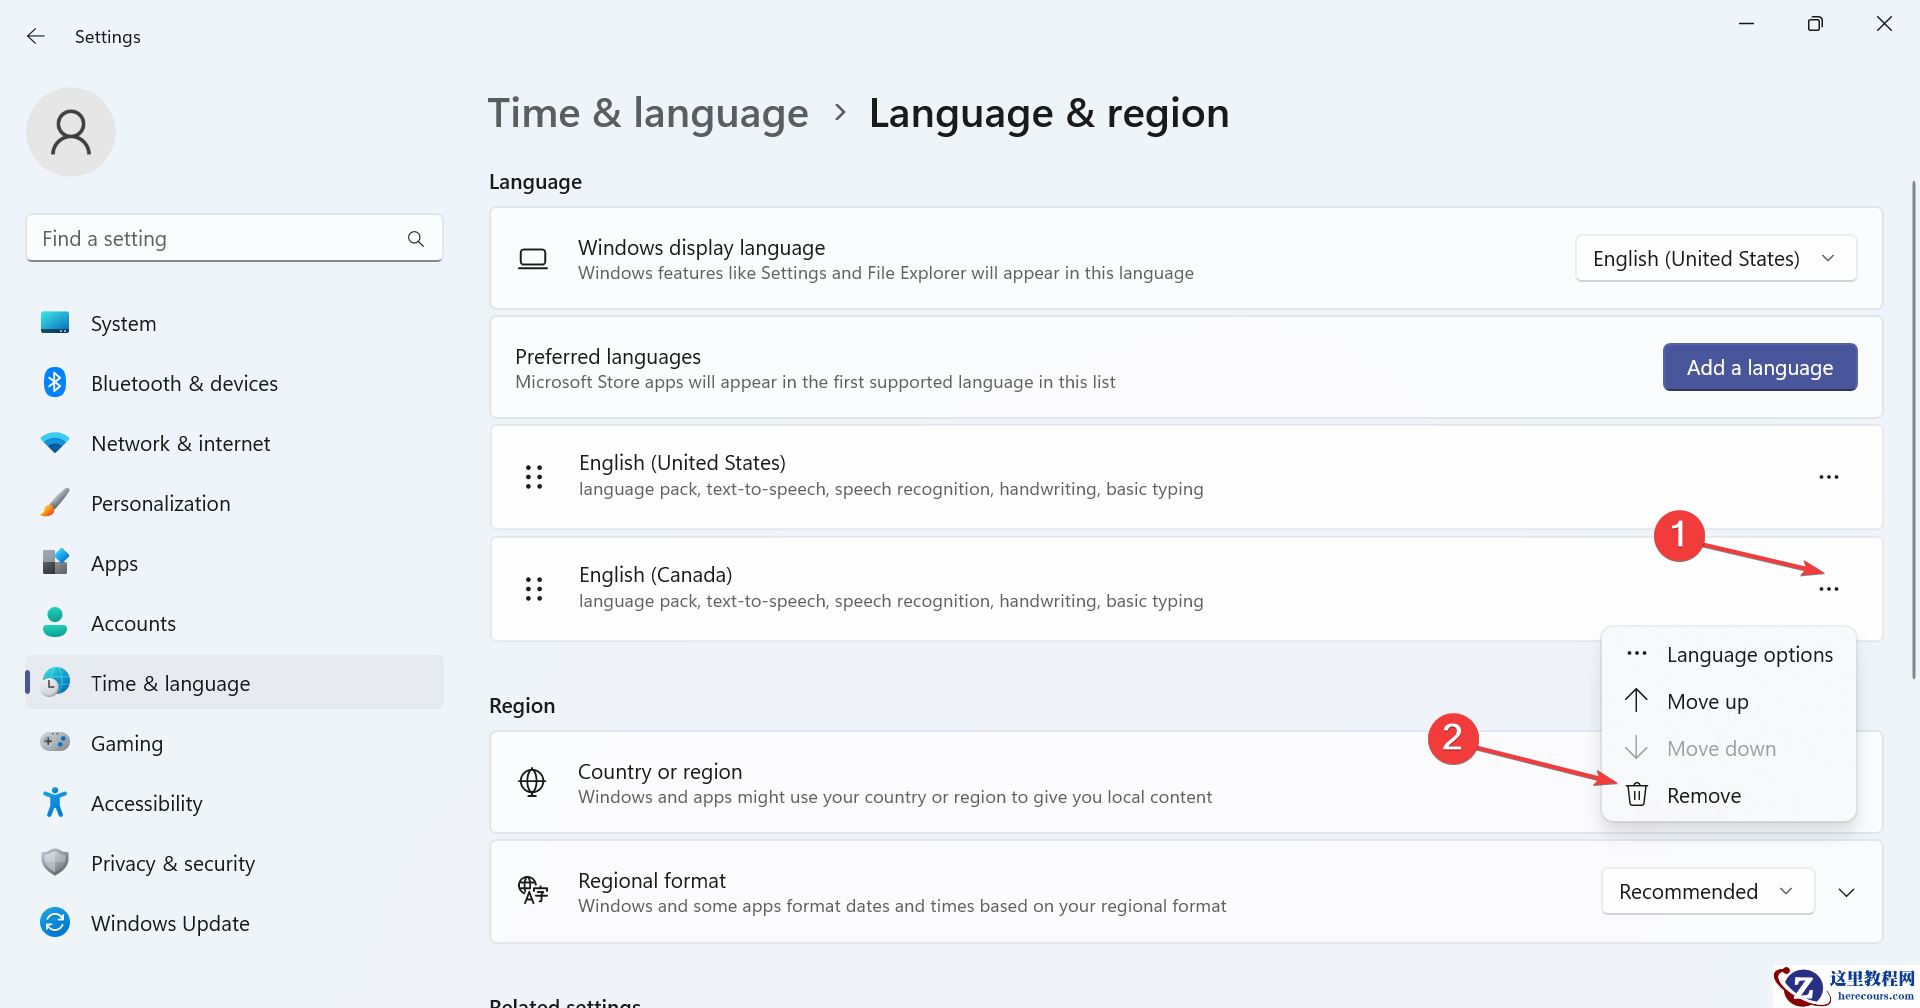This screenshot has height=1008, width=1920.
Task: Select Windows Update in sidebar
Action: click(234, 923)
